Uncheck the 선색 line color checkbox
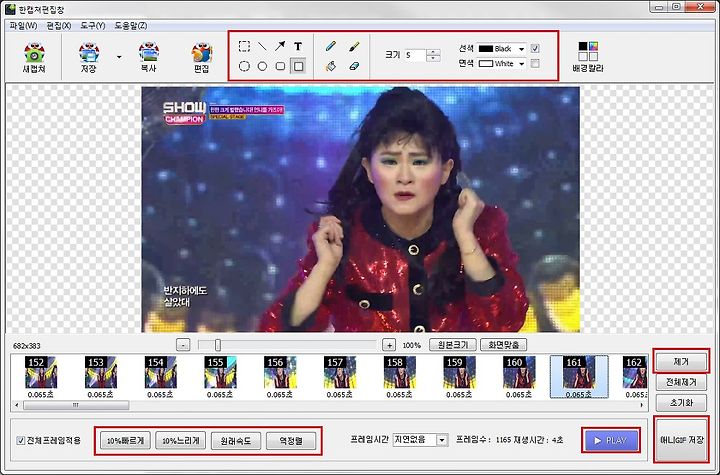Image resolution: width=720 pixels, height=475 pixels. coord(535,48)
